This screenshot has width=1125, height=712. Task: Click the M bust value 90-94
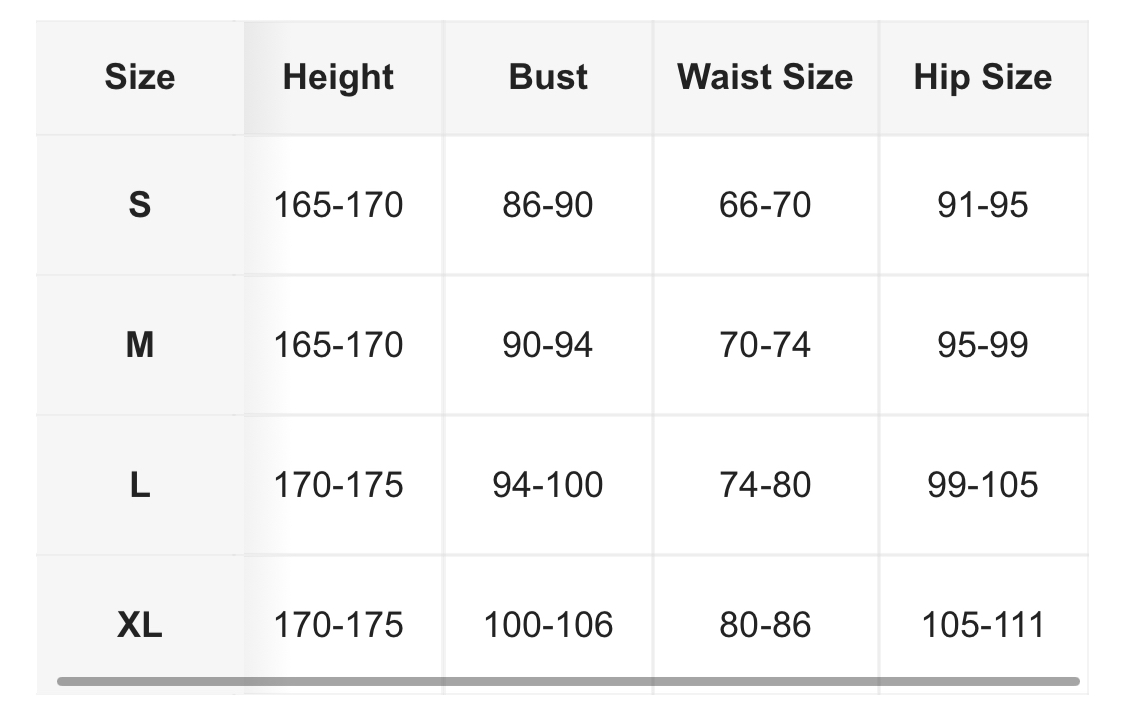[x=548, y=345]
